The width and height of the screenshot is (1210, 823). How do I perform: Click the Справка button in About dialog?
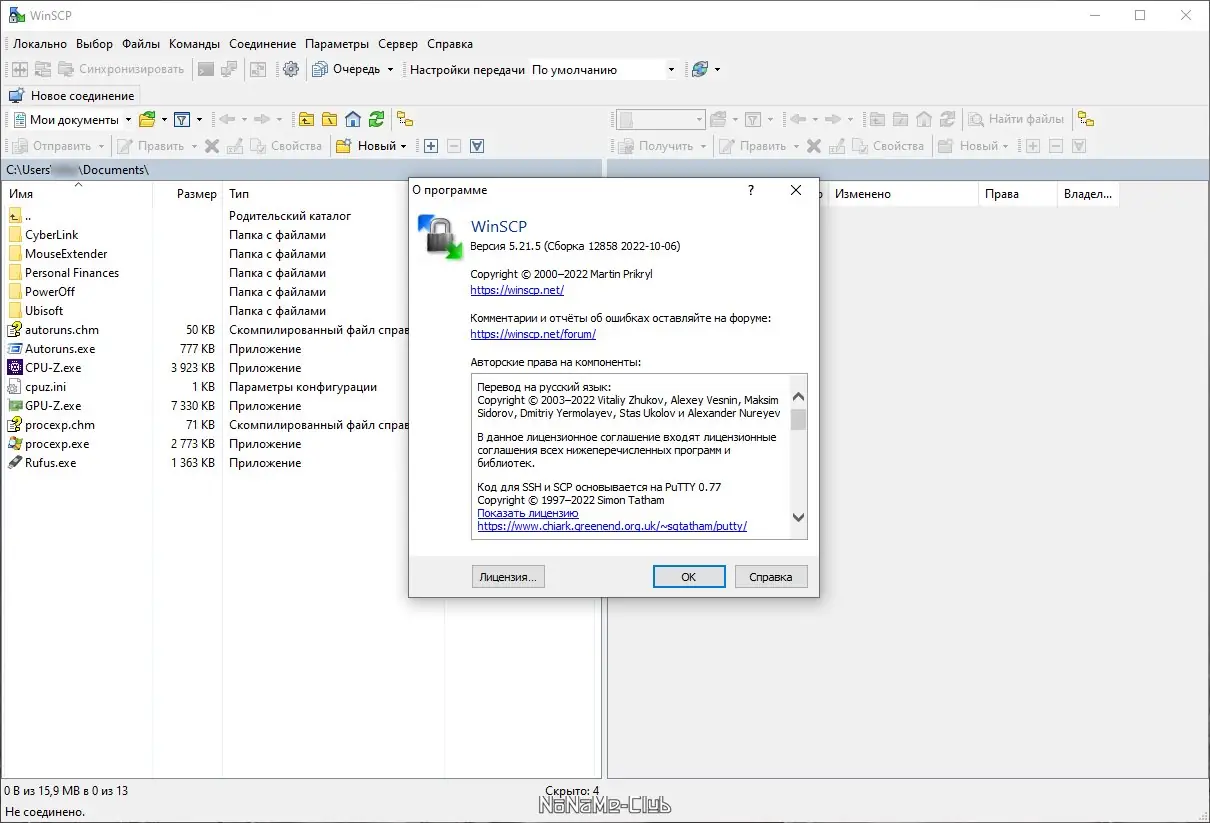tap(771, 576)
